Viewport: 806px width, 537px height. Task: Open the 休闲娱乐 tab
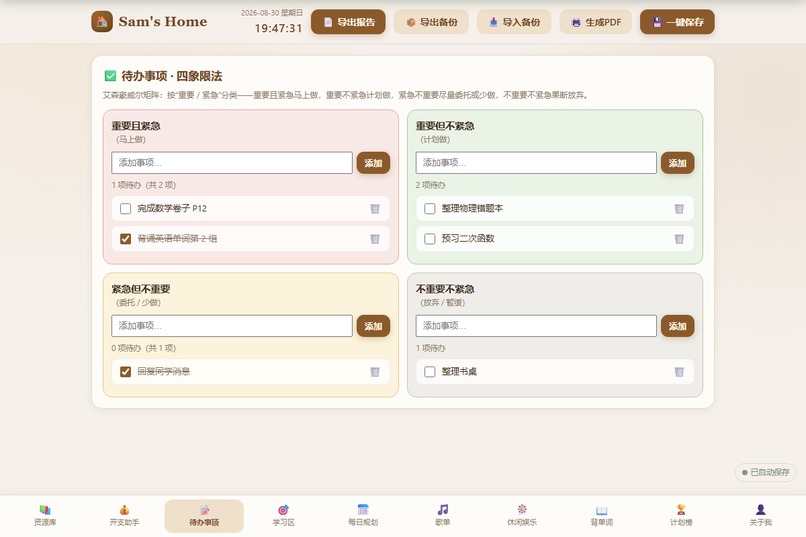click(522, 516)
